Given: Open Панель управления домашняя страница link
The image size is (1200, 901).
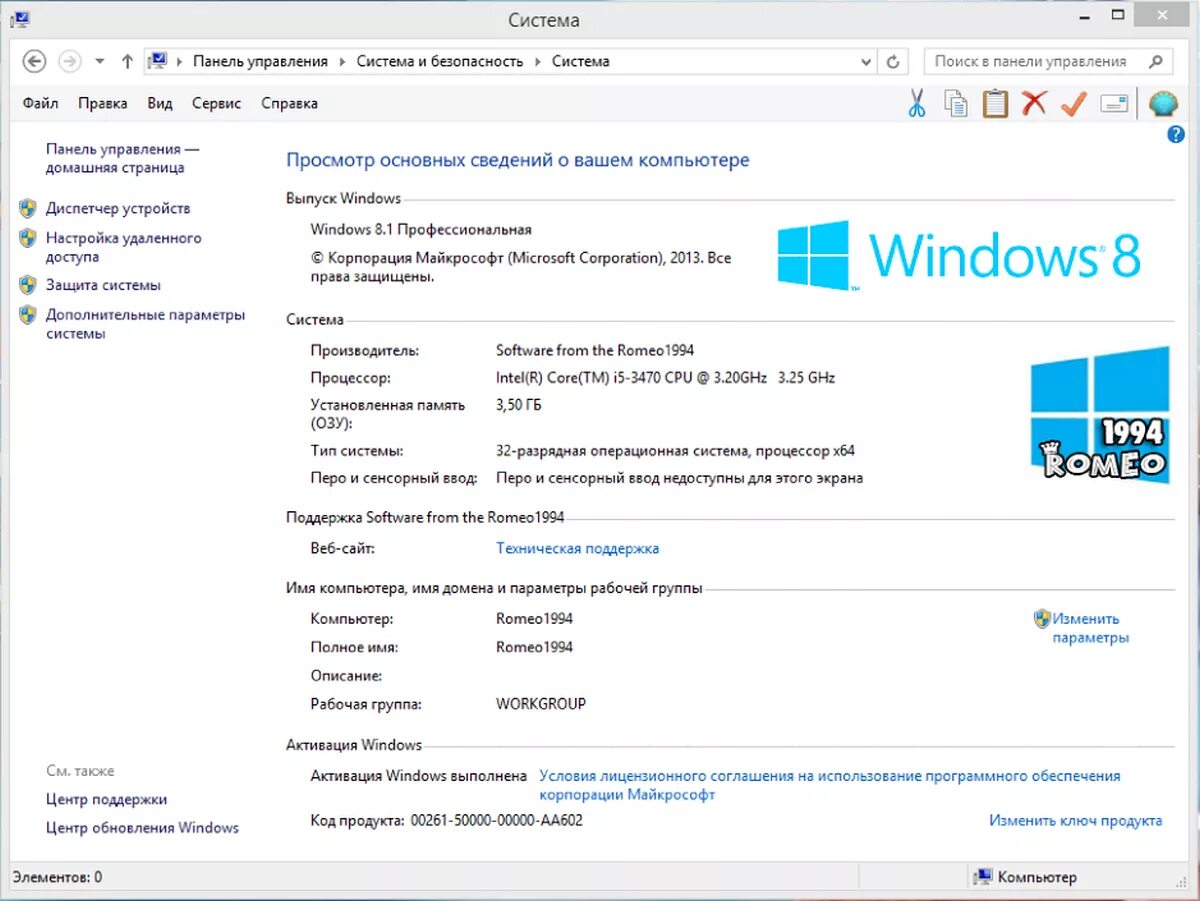Looking at the screenshot, I should point(122,158).
